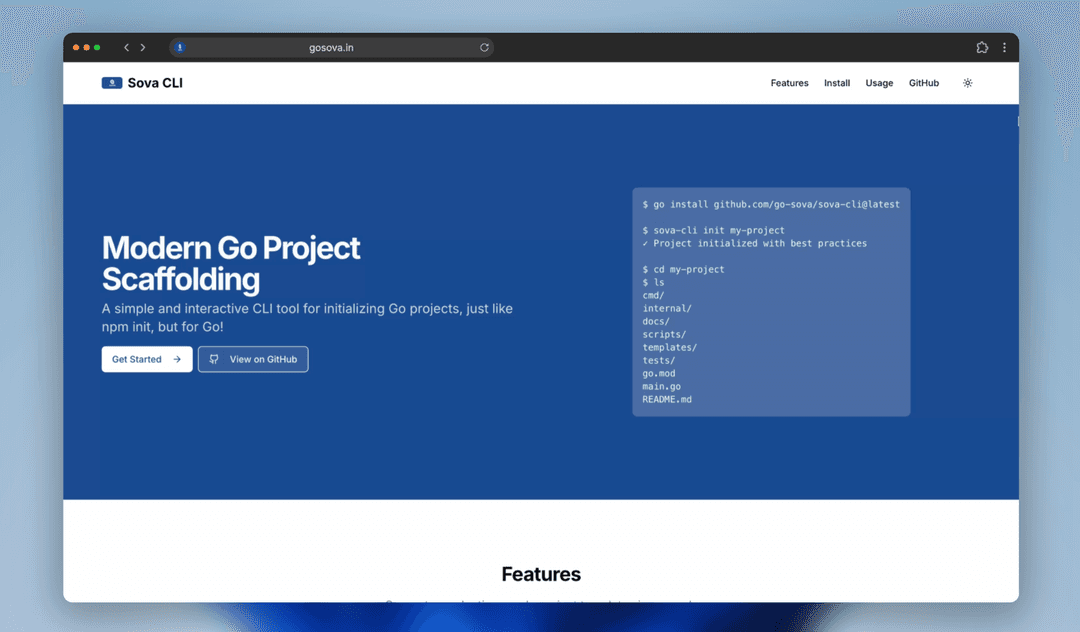Click 'internal/' in the terminal listing
The height and width of the screenshot is (632, 1080).
(x=667, y=308)
